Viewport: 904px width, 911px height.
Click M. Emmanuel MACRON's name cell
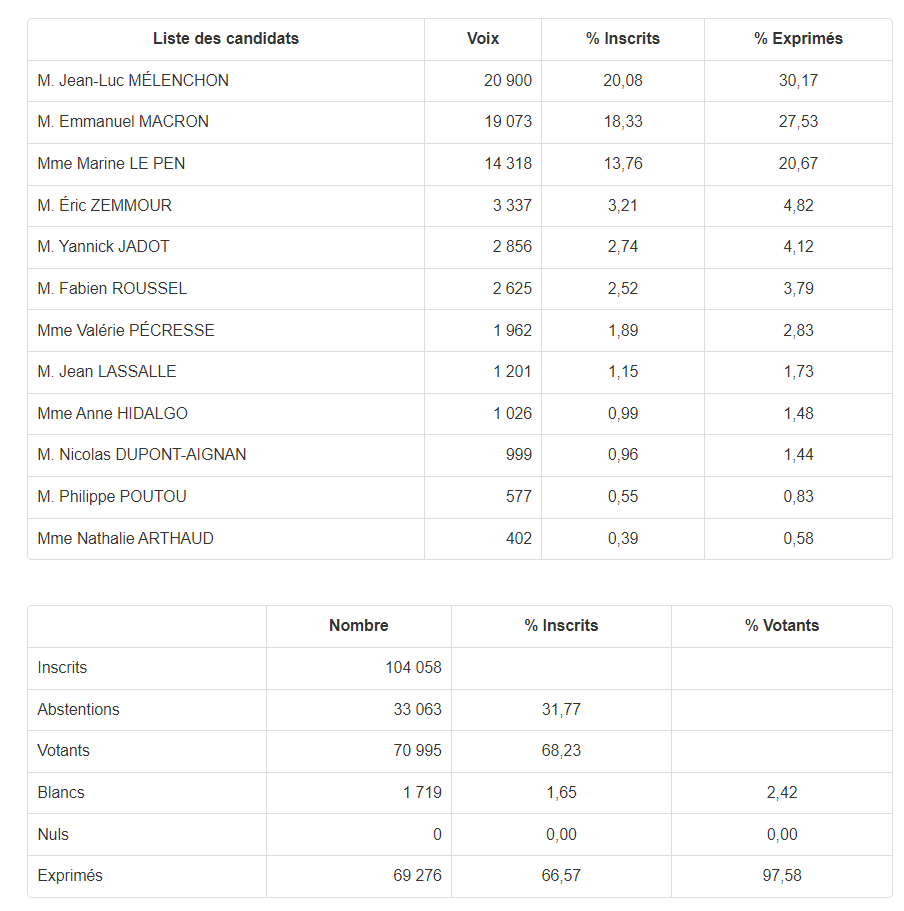(123, 122)
